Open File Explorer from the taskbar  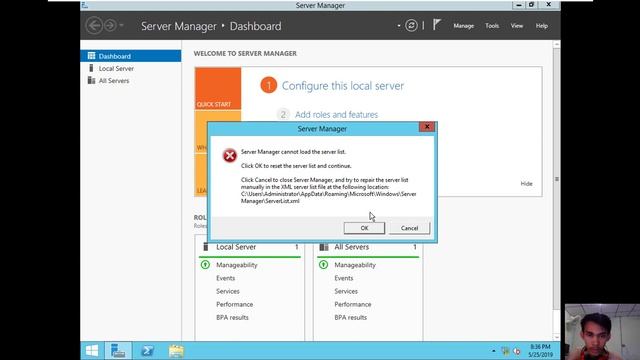click(176, 351)
